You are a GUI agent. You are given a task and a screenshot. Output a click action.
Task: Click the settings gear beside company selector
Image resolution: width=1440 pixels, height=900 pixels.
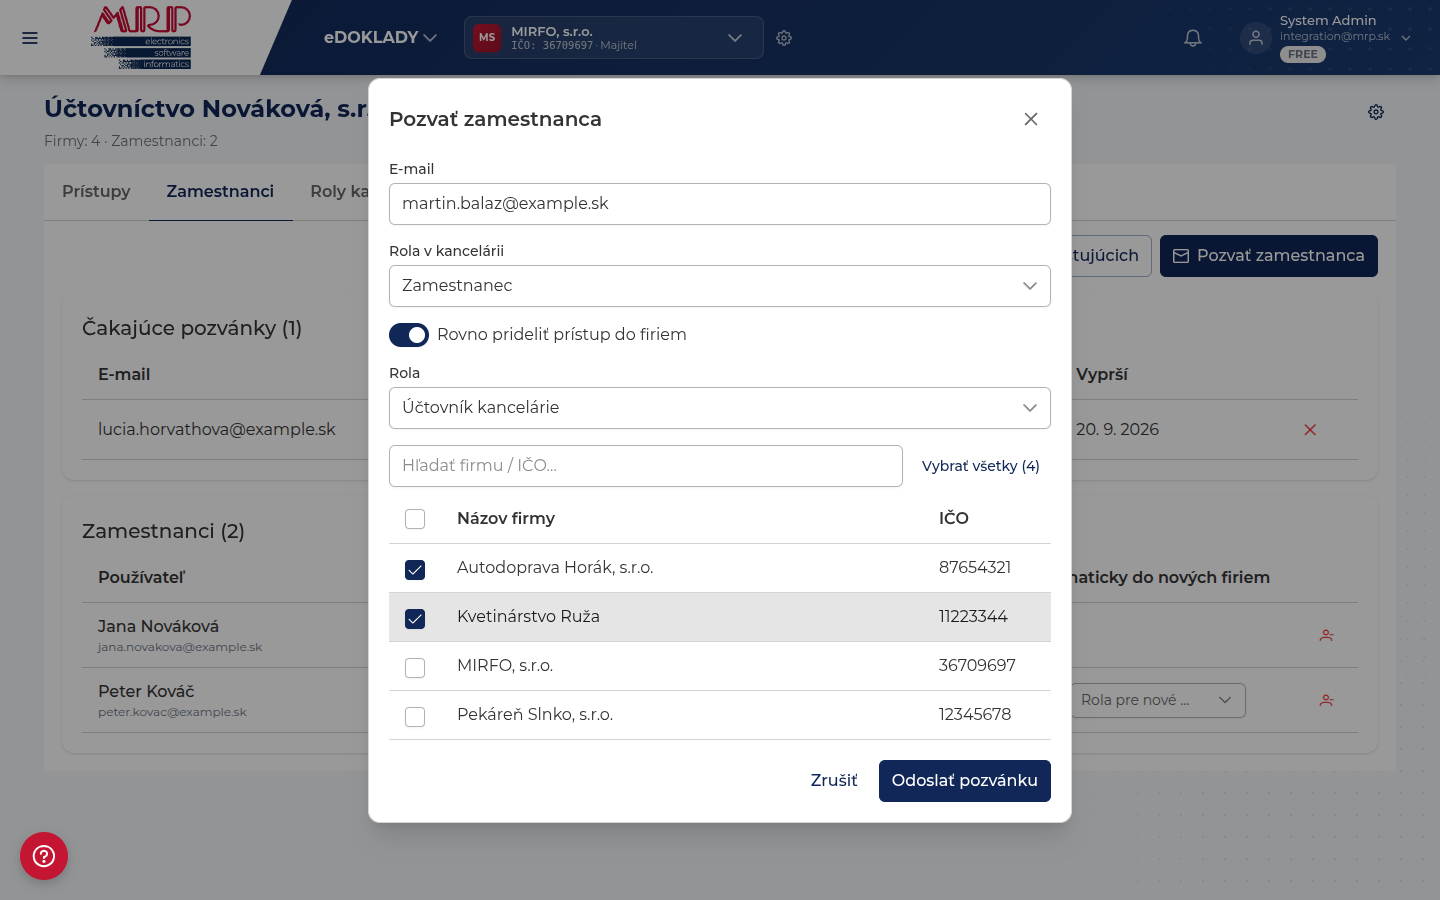(784, 38)
